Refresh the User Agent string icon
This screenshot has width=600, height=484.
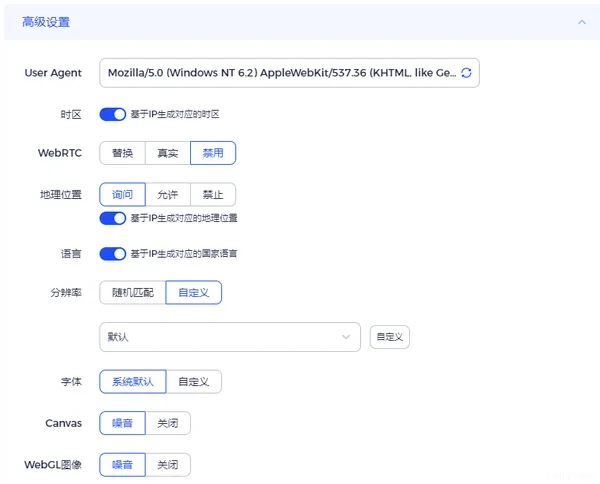466,73
